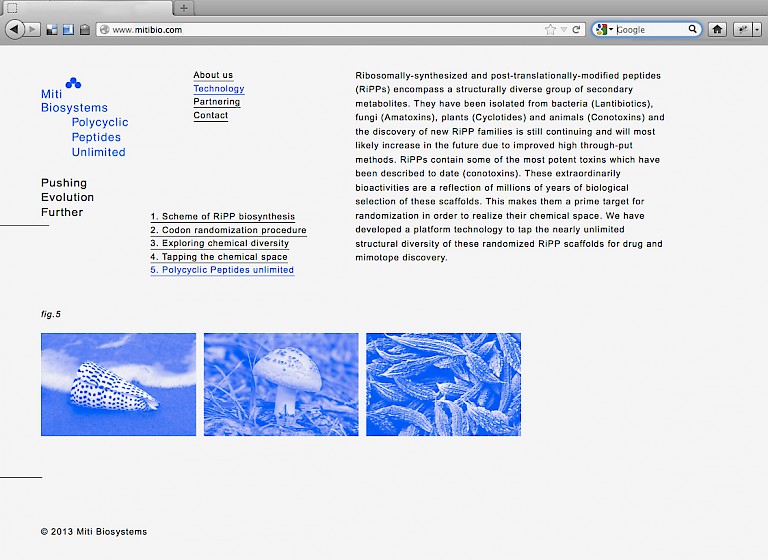Click the leaves image thumbnail
Viewport: 768px width, 560px height.
(444, 385)
